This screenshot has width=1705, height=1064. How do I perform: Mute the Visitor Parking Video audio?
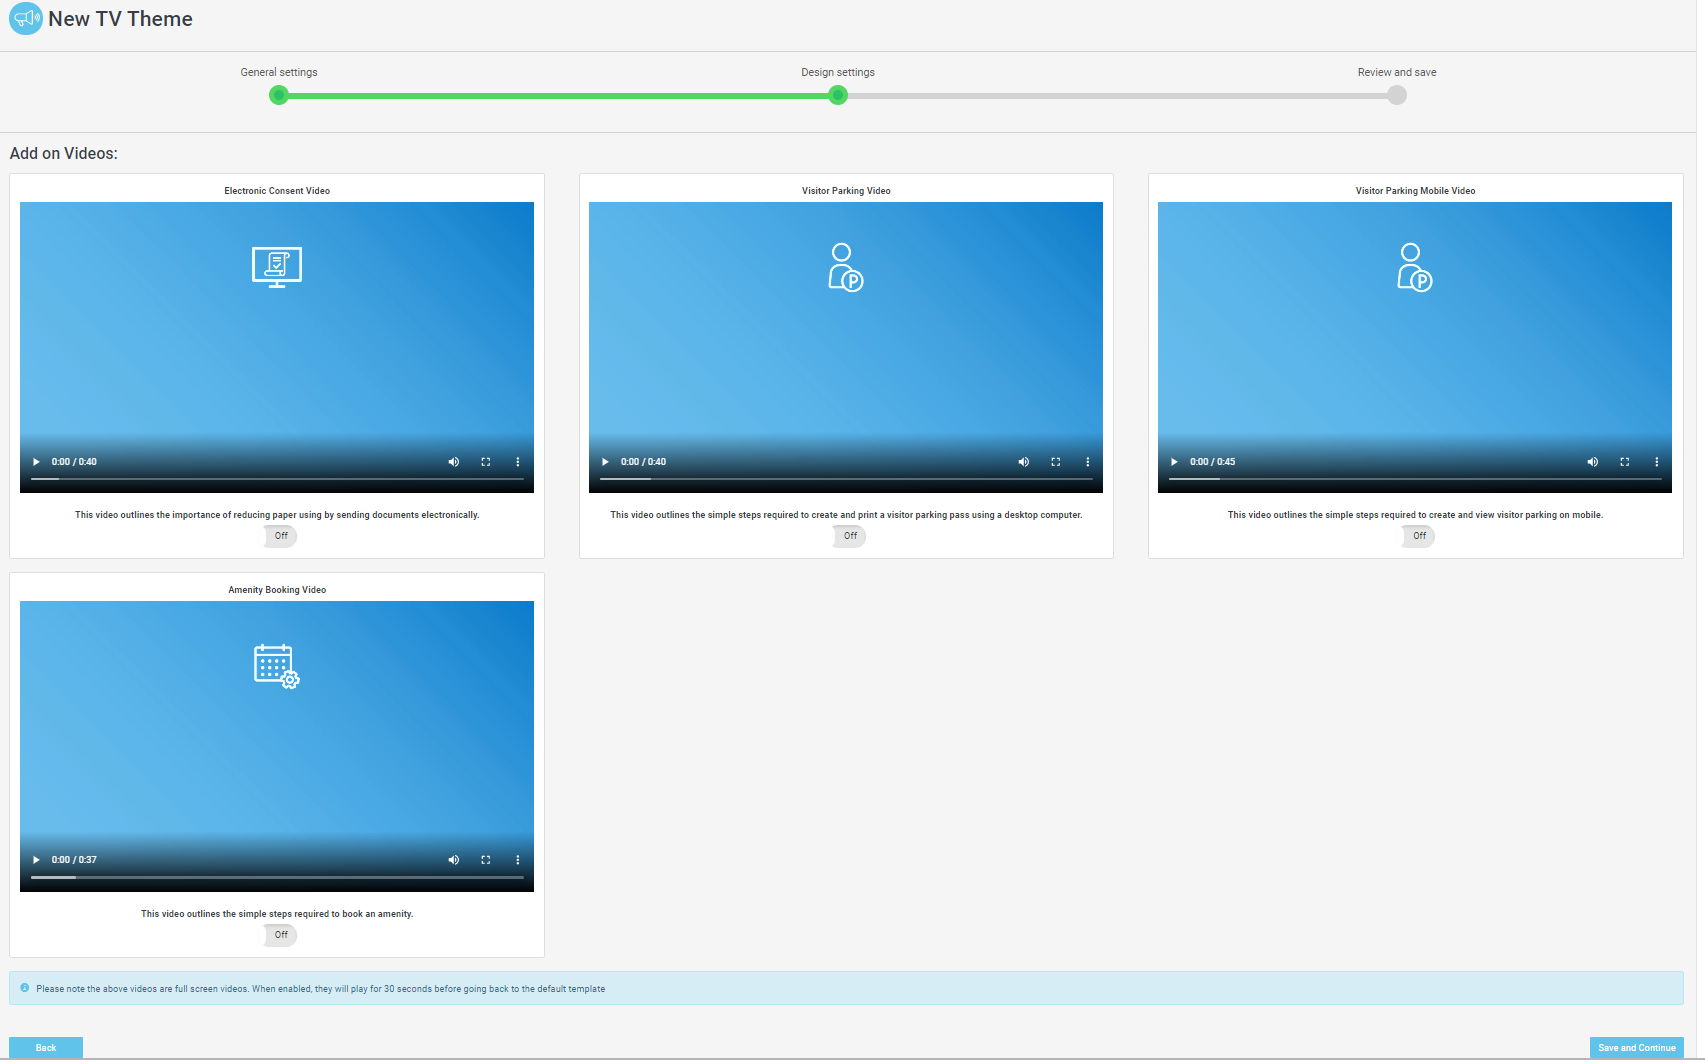coord(1023,462)
